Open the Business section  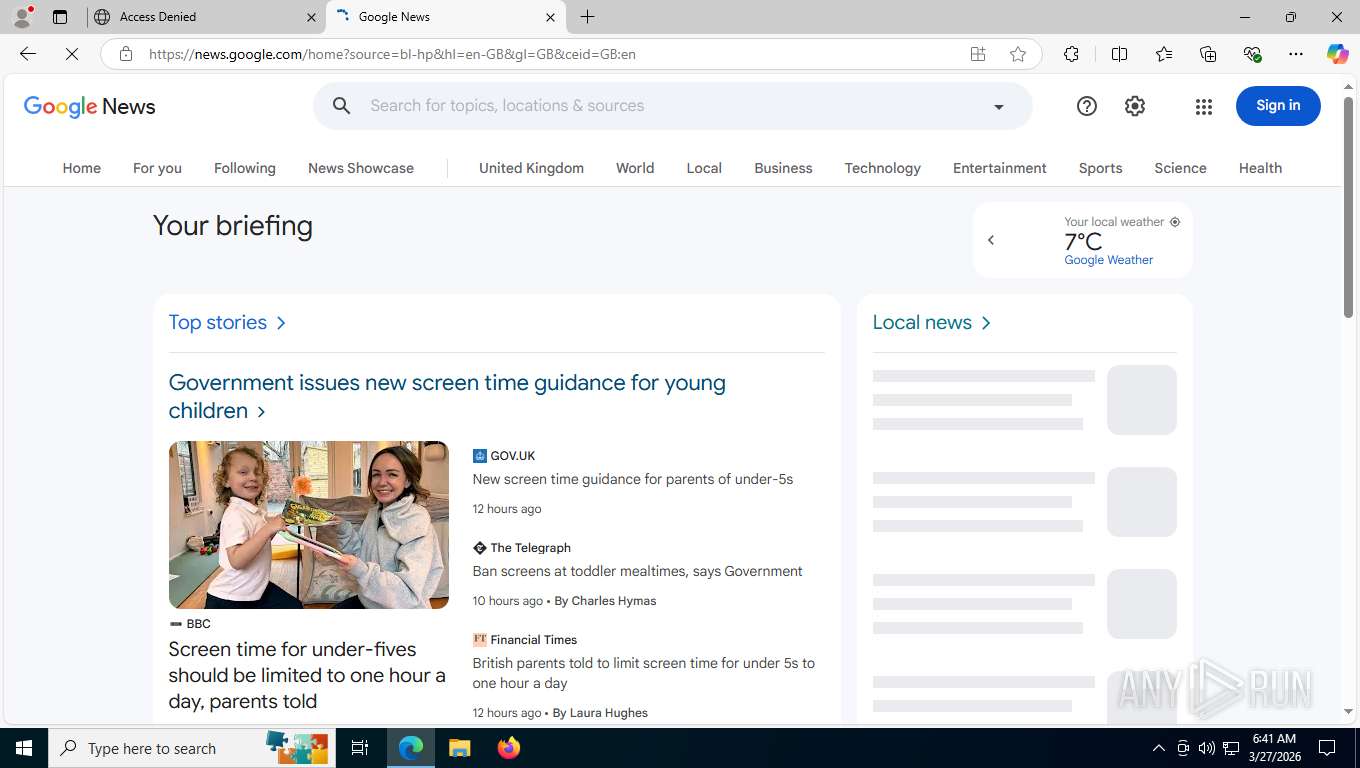783,168
